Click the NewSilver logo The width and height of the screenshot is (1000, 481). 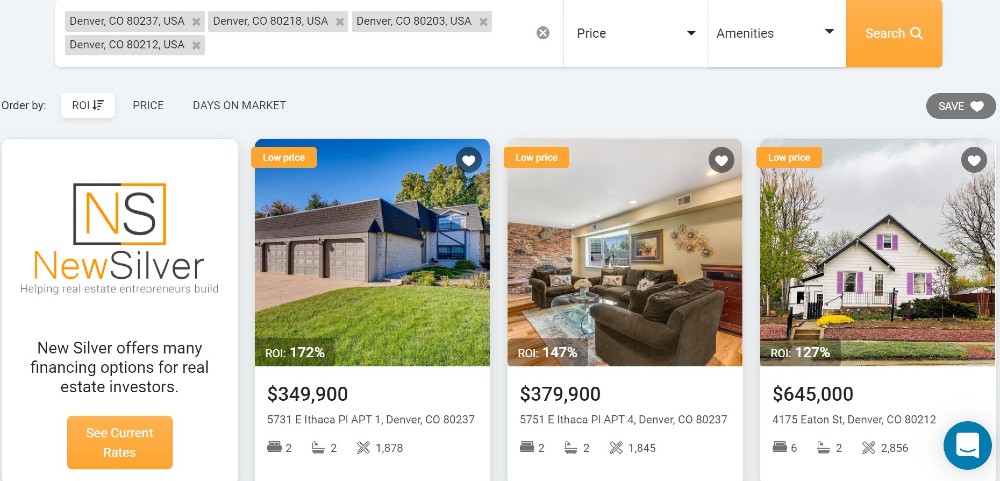pos(120,238)
